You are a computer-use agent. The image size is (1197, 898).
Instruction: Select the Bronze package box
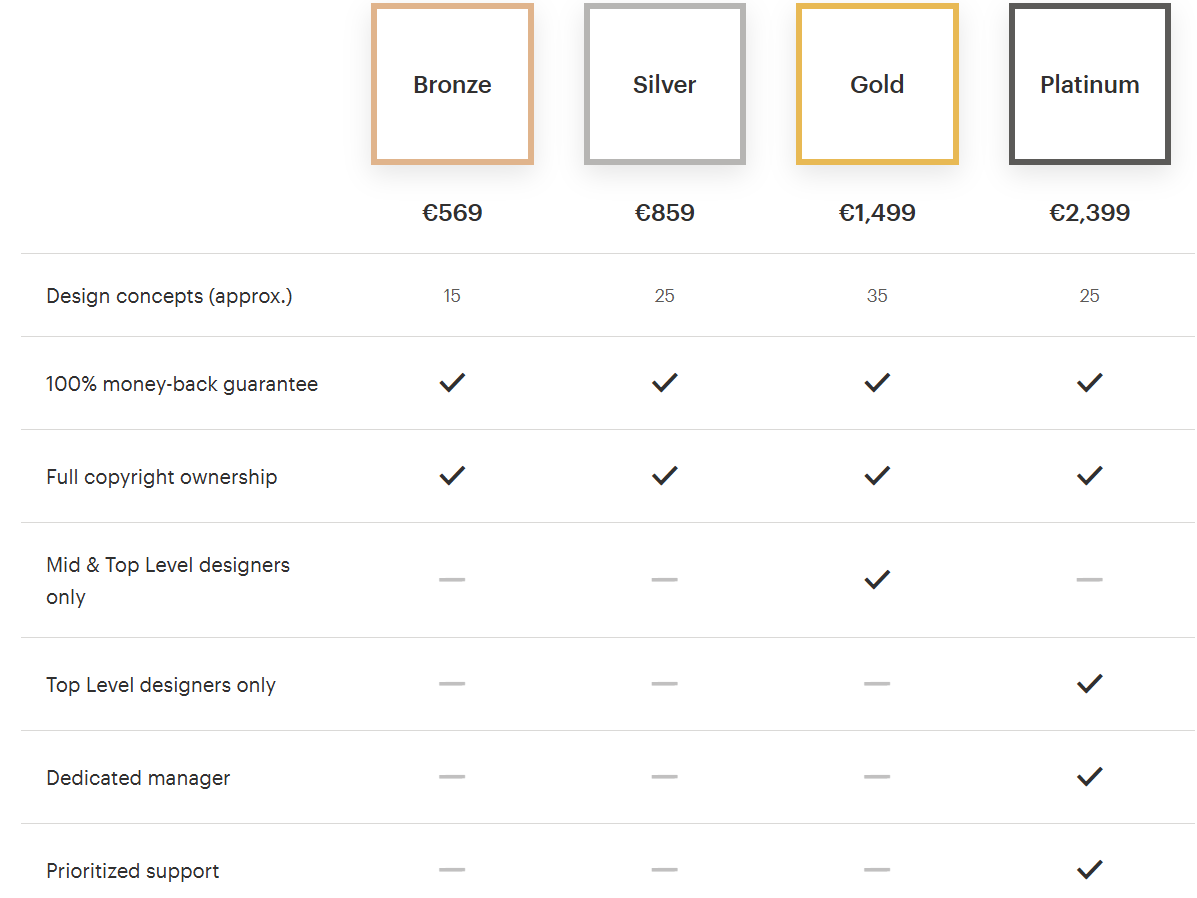pyautogui.click(x=452, y=85)
